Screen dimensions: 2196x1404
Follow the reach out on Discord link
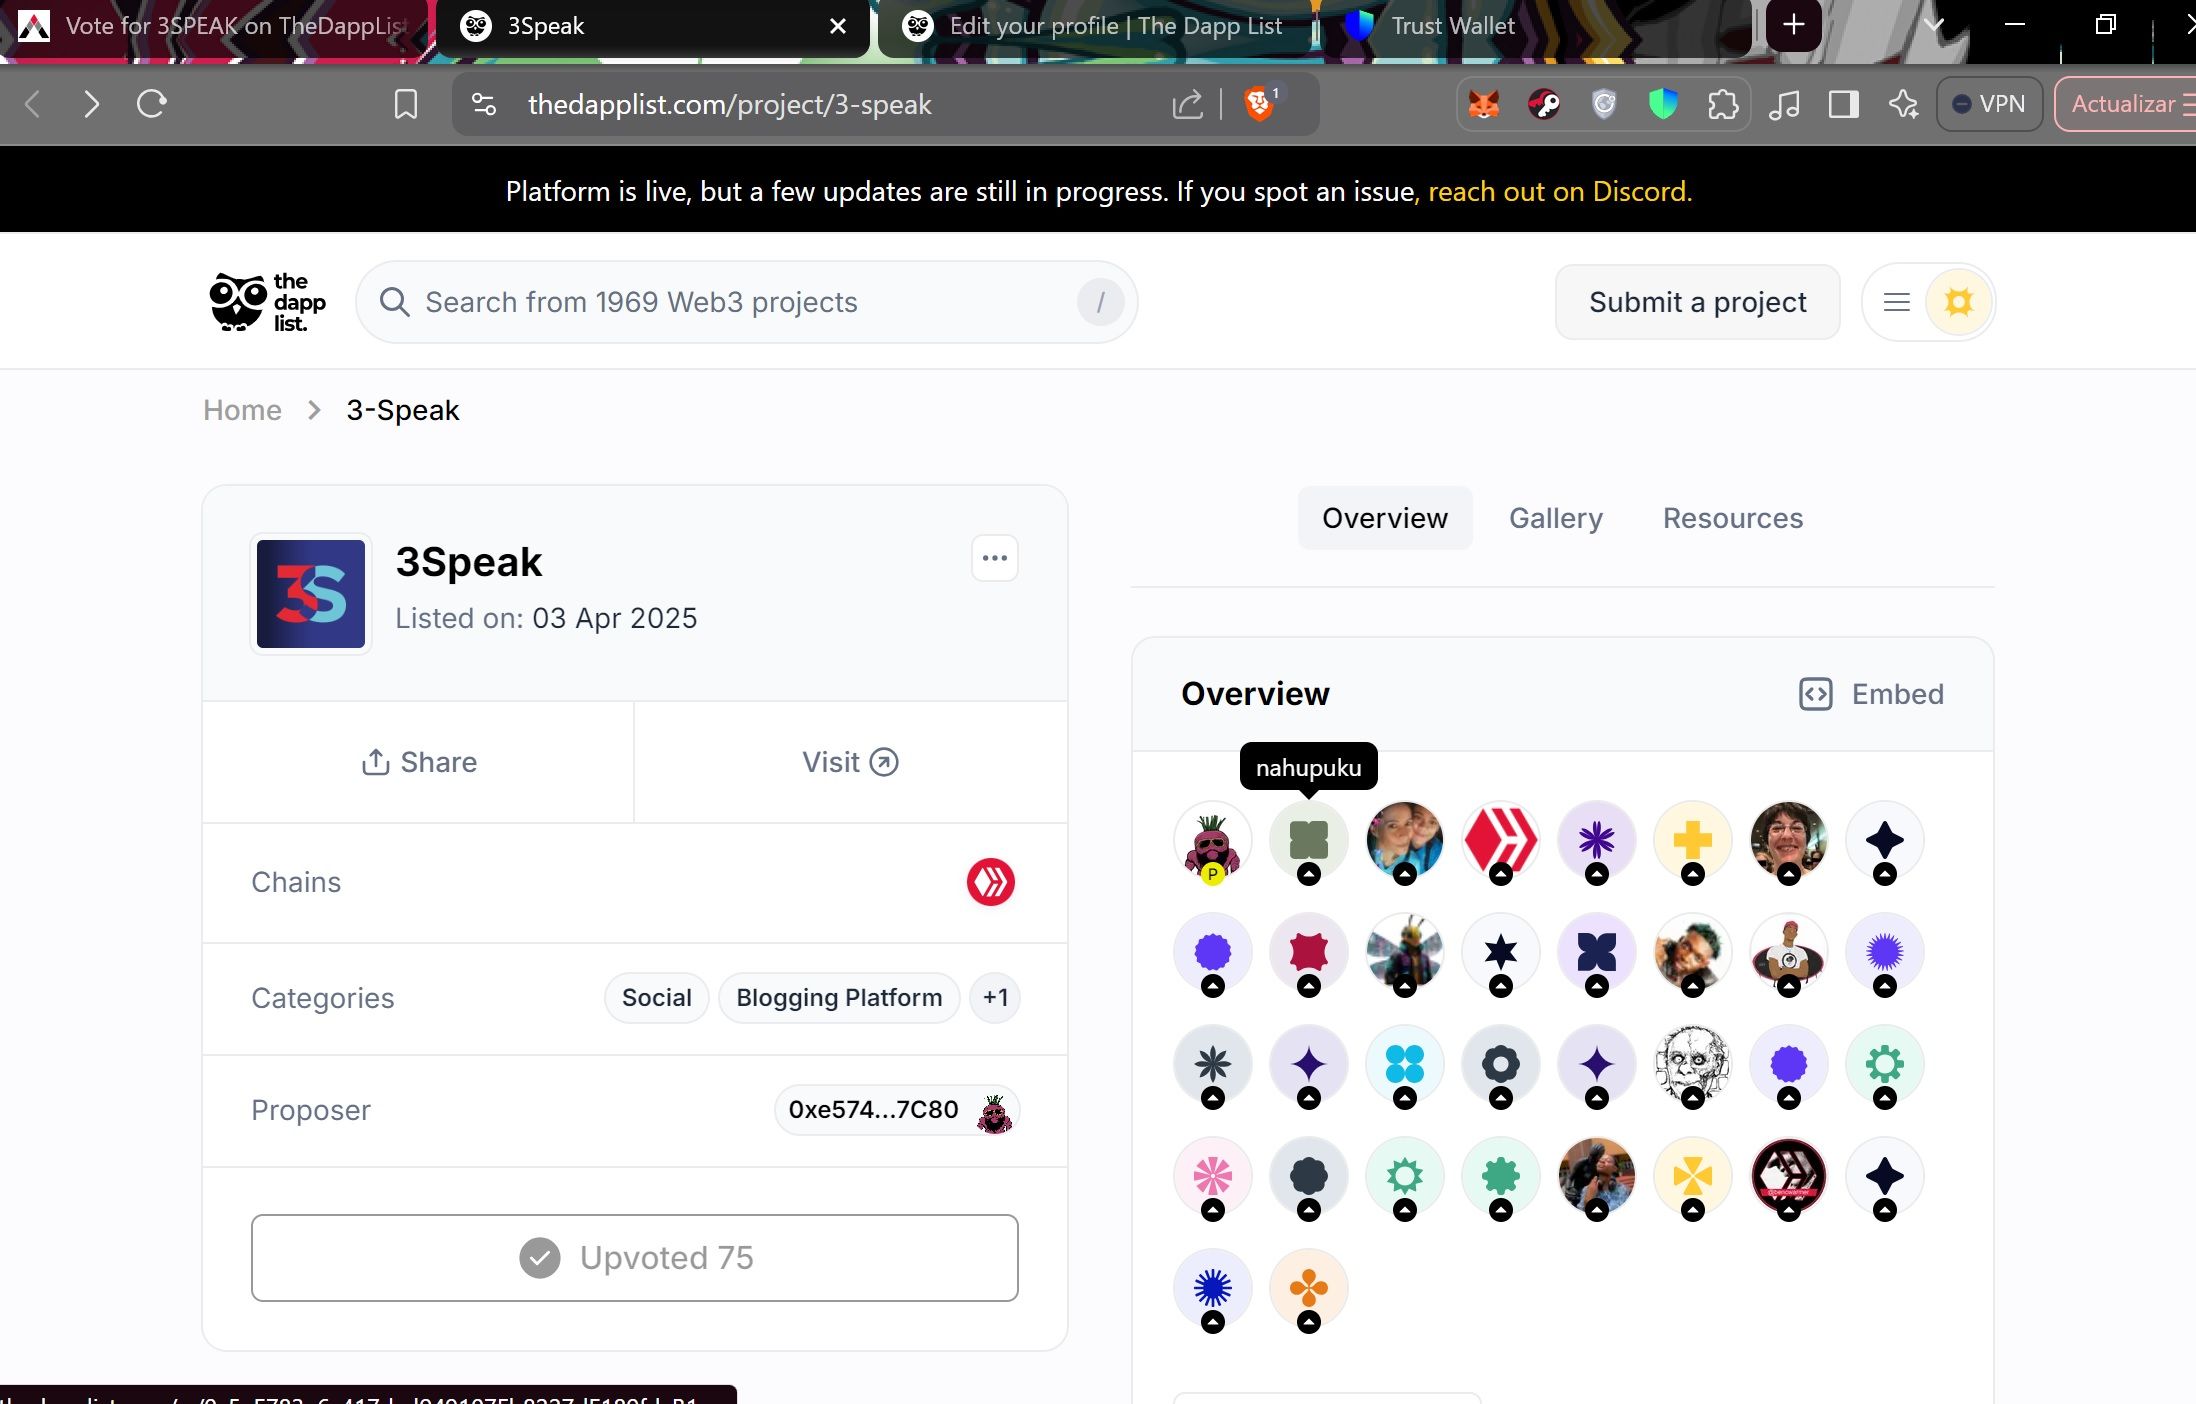click(1560, 191)
